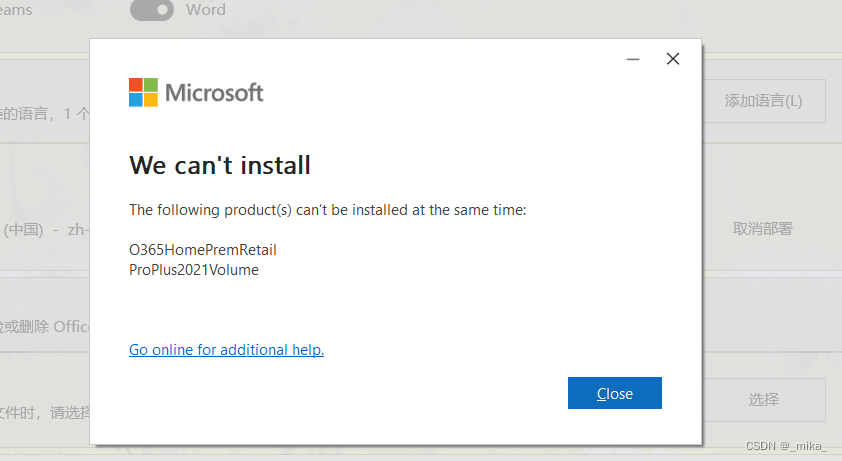
Task: Click the 选择 button in background window
Action: click(x=763, y=399)
